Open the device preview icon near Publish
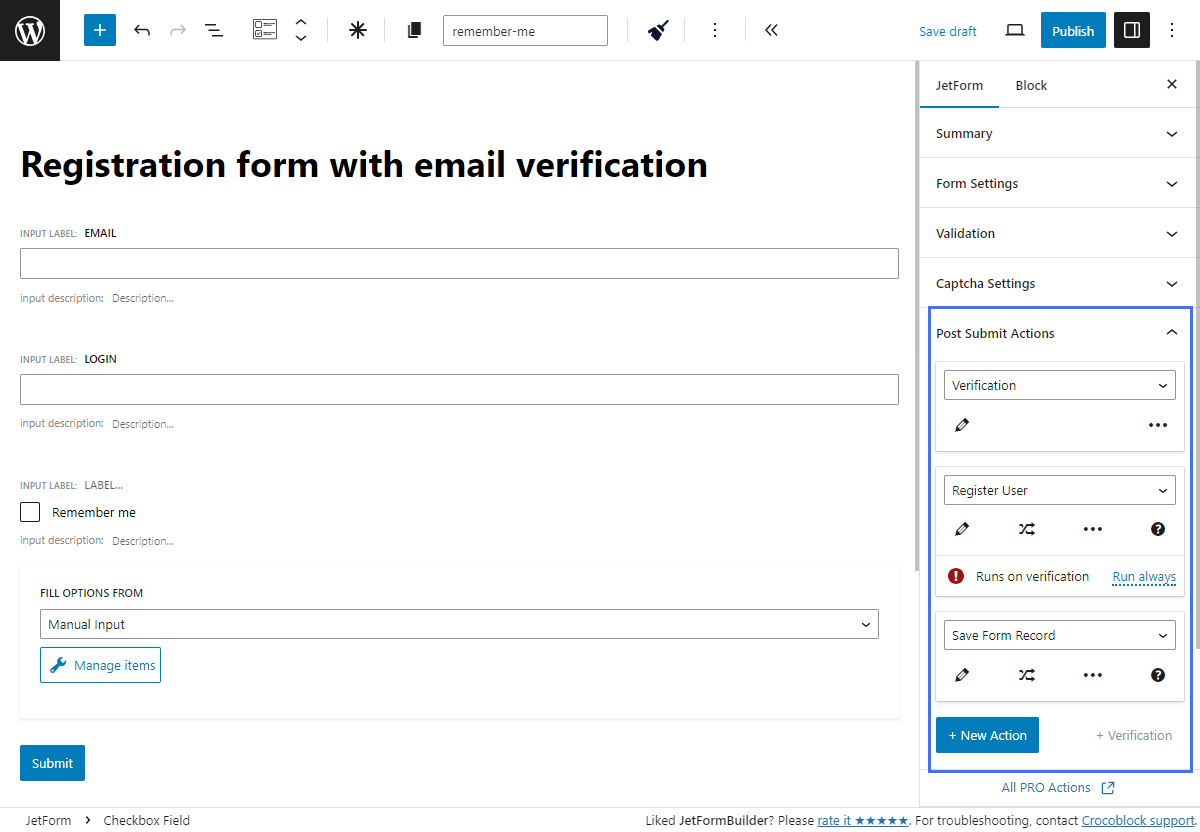This screenshot has height=832, width=1200. [x=1014, y=30]
